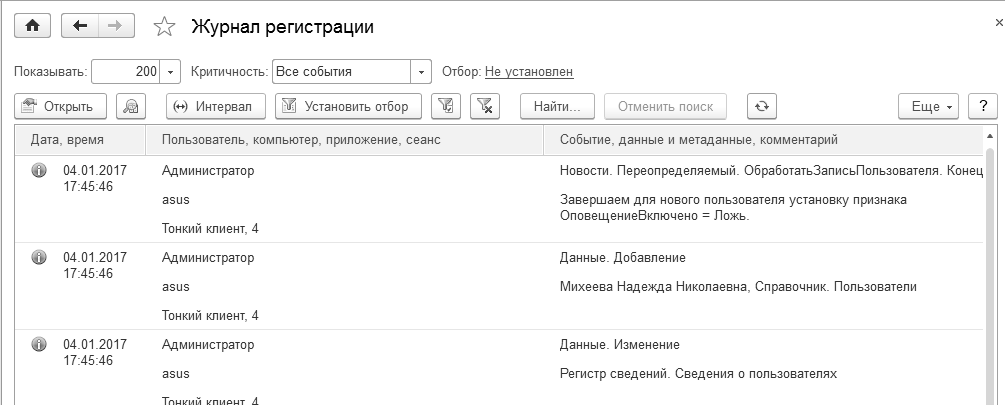Click the Не установлен filter link
This screenshot has width=1005, height=405.
[529, 72]
